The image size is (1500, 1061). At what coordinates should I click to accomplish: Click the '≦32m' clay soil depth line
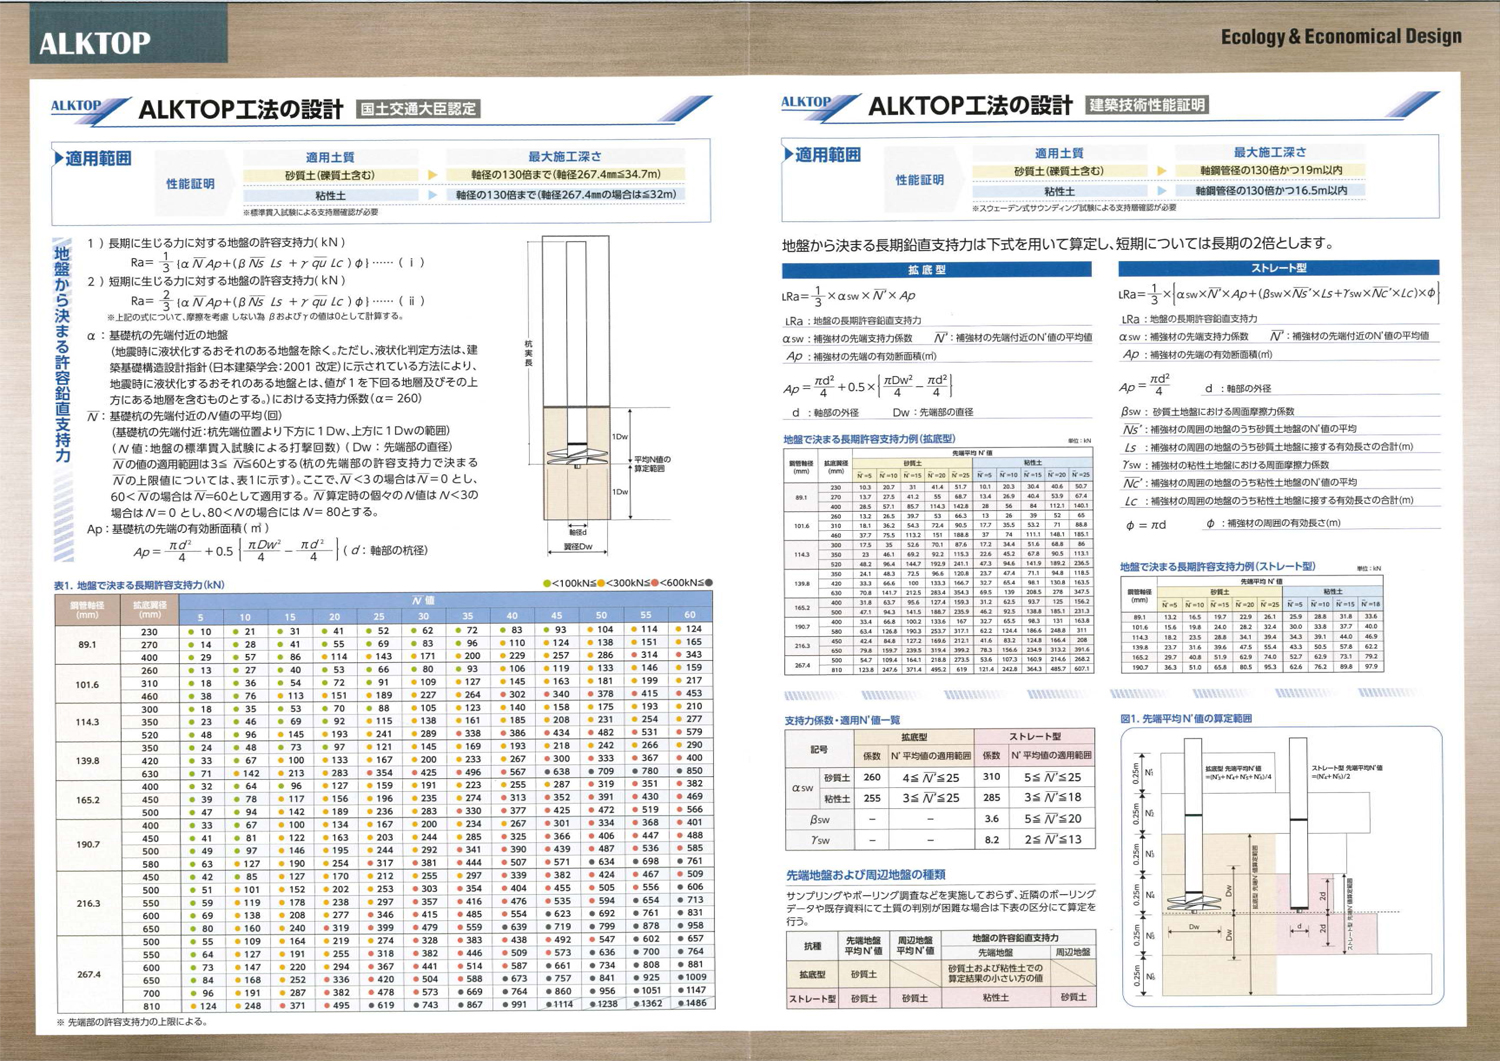tap(566, 195)
